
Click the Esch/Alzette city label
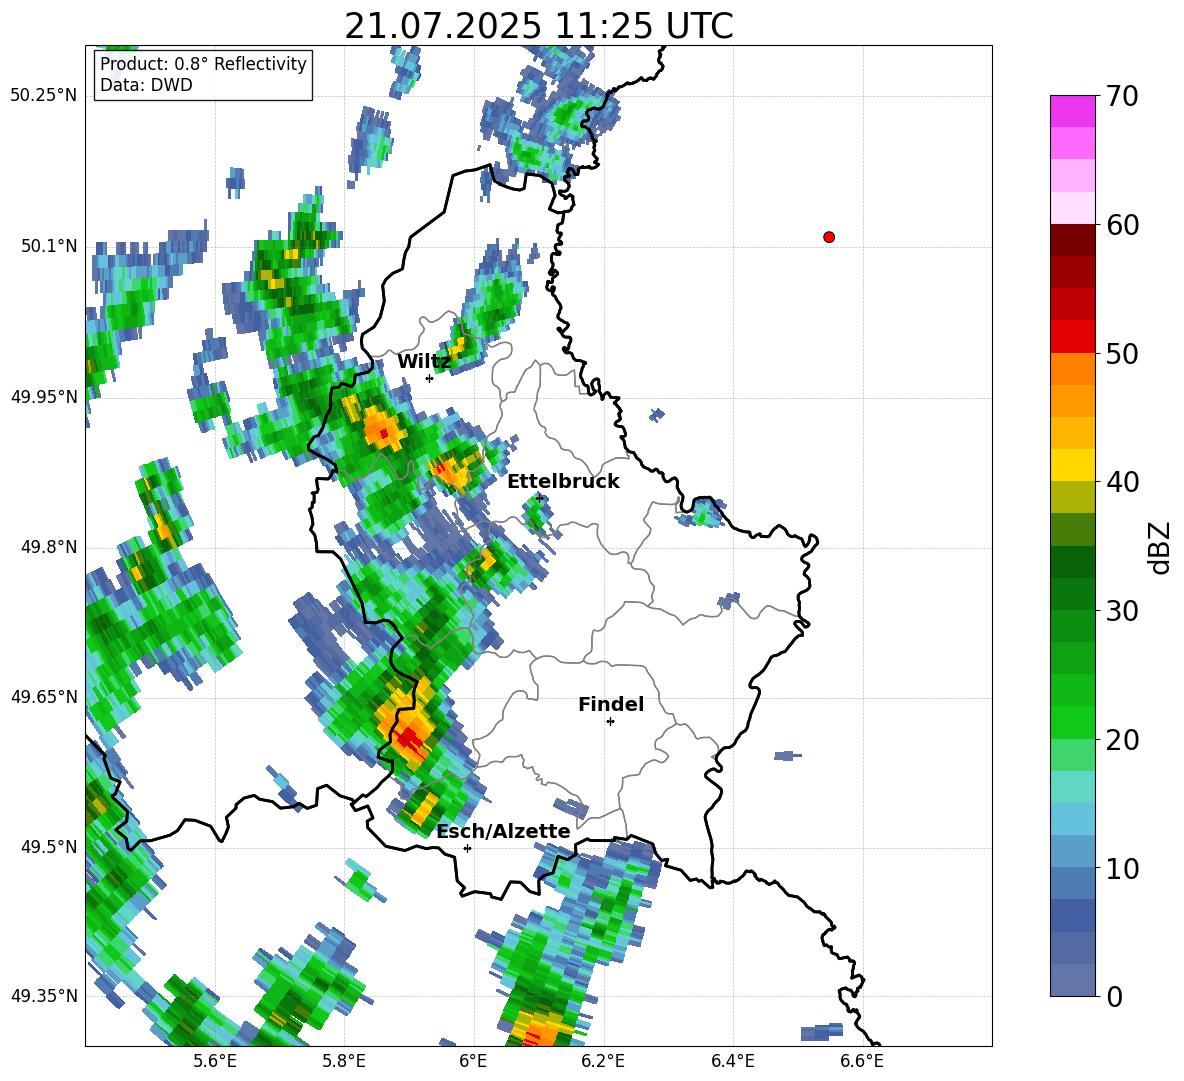pos(503,832)
